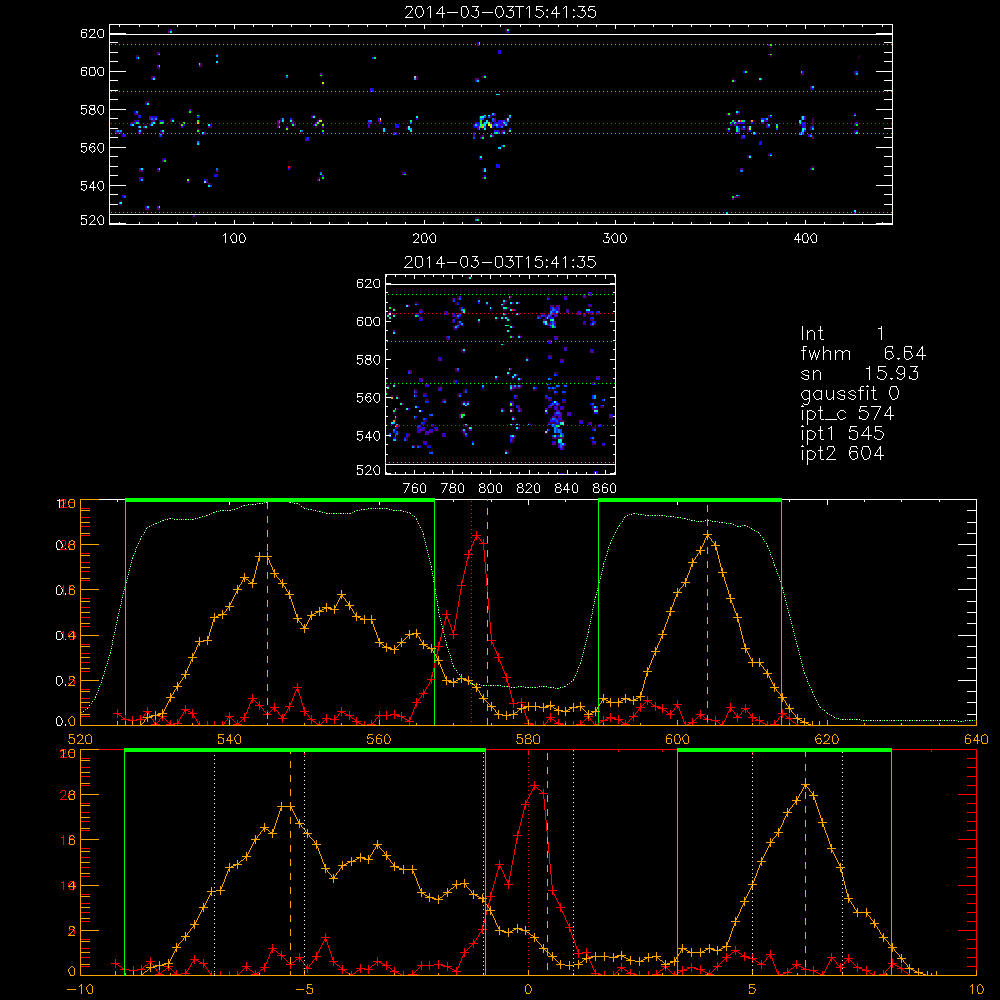Click x-axis label 800 on middle plot
The height and width of the screenshot is (1000, 1000).
pos(490,489)
